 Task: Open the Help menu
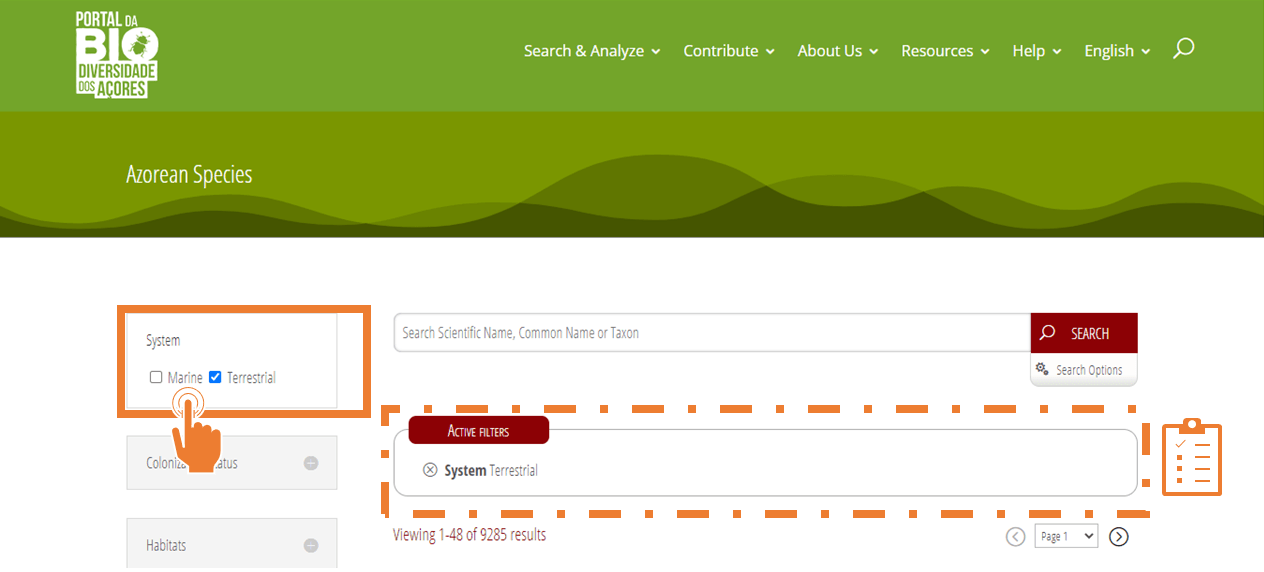tap(1036, 51)
